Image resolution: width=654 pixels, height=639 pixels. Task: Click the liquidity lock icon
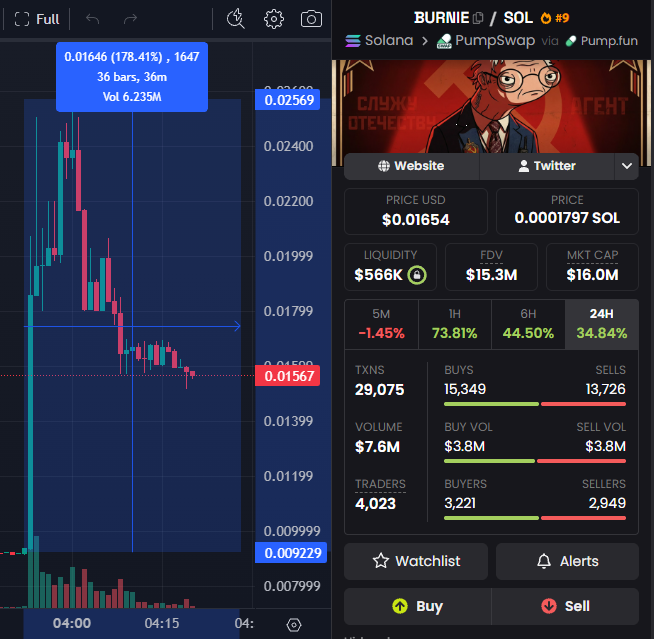tap(417, 275)
